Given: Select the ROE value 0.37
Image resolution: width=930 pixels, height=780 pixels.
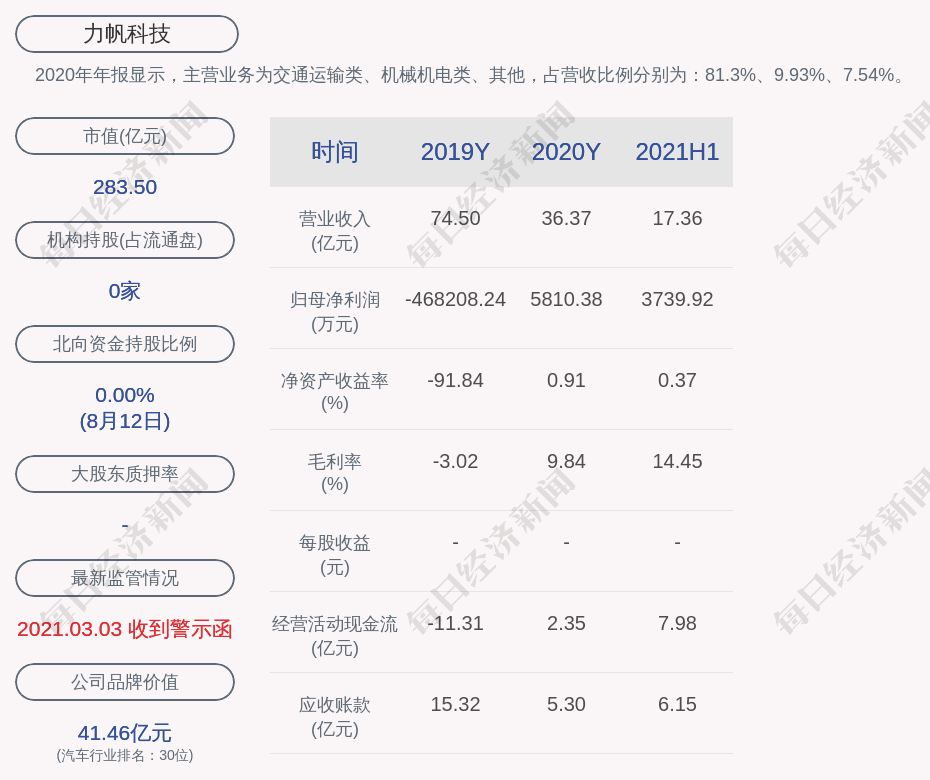Looking at the screenshot, I should [x=677, y=380].
